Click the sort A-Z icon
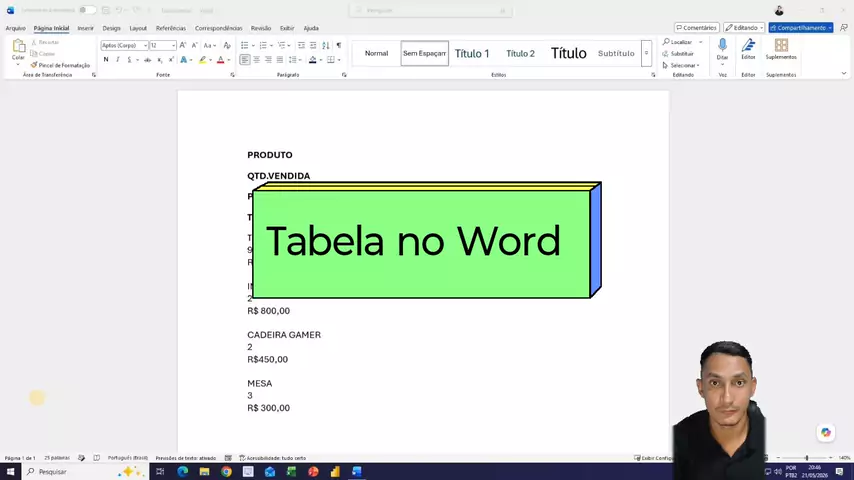Viewport: 854px width, 480px height. (326, 45)
